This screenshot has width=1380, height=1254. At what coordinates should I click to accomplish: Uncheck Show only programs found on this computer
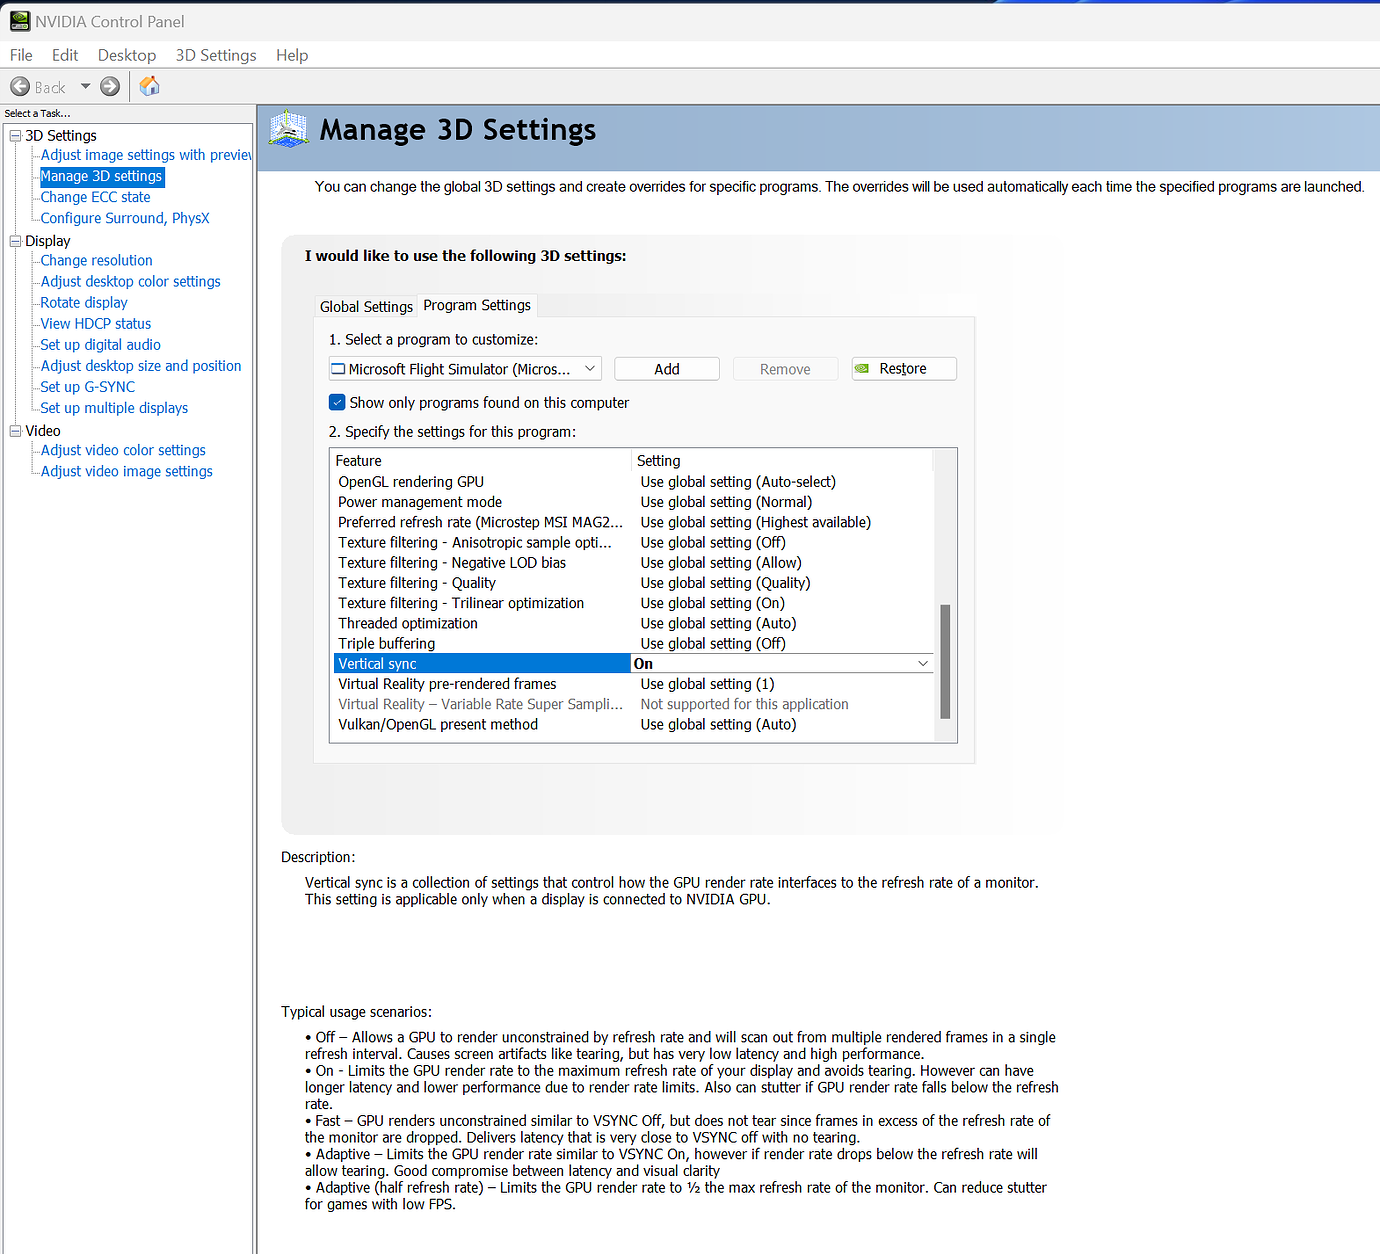337,402
